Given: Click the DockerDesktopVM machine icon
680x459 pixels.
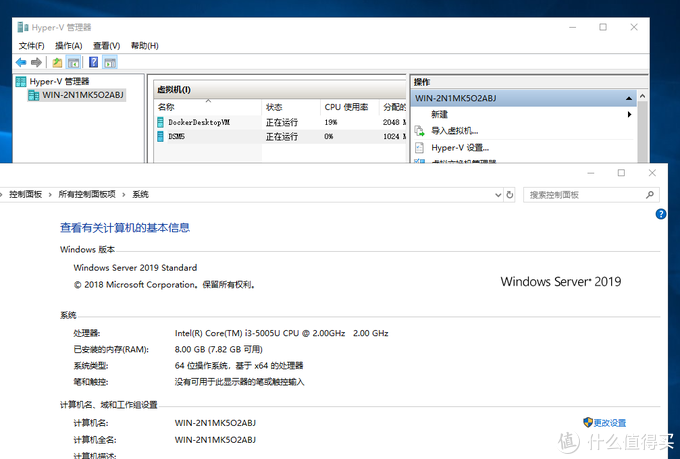Looking at the screenshot, I should [160, 122].
